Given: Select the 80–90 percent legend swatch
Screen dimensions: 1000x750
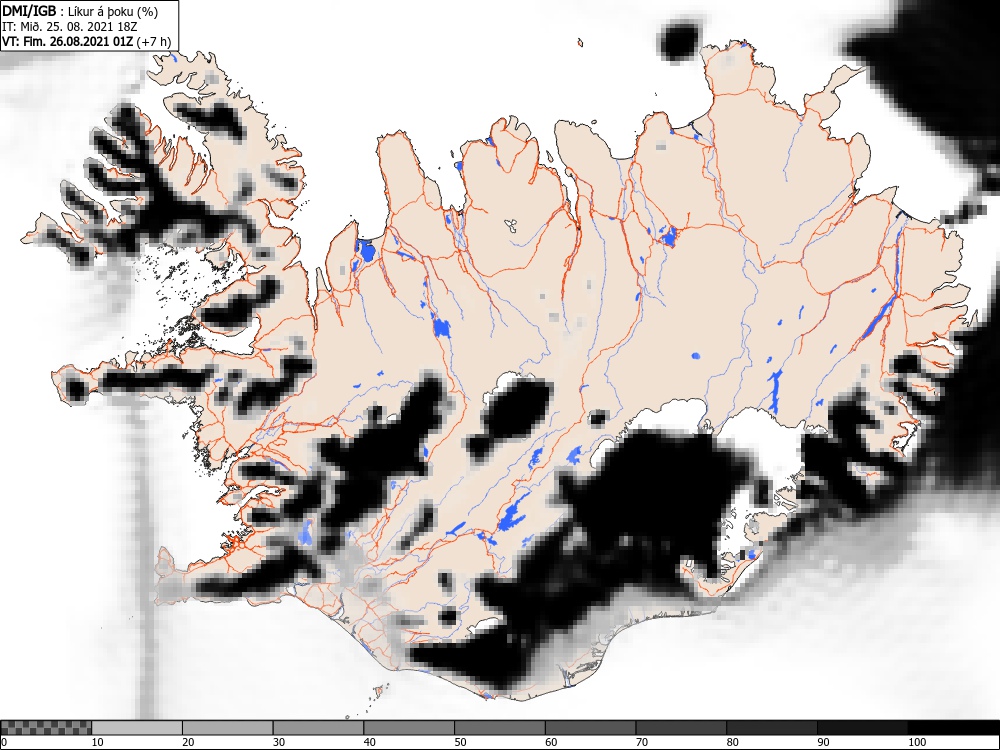Looking at the screenshot, I should click(772, 728).
